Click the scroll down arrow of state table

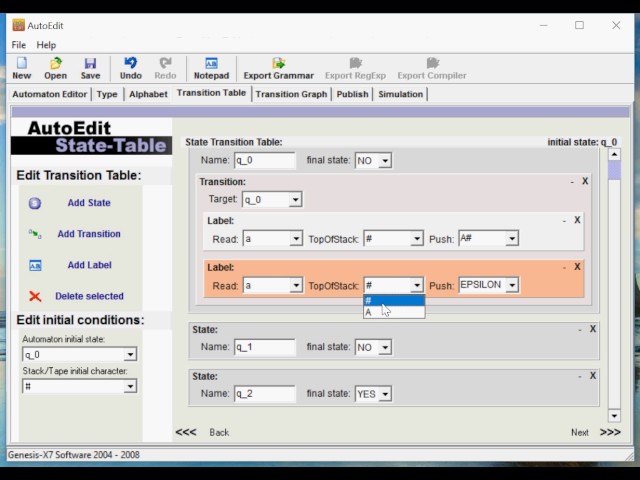coord(614,416)
